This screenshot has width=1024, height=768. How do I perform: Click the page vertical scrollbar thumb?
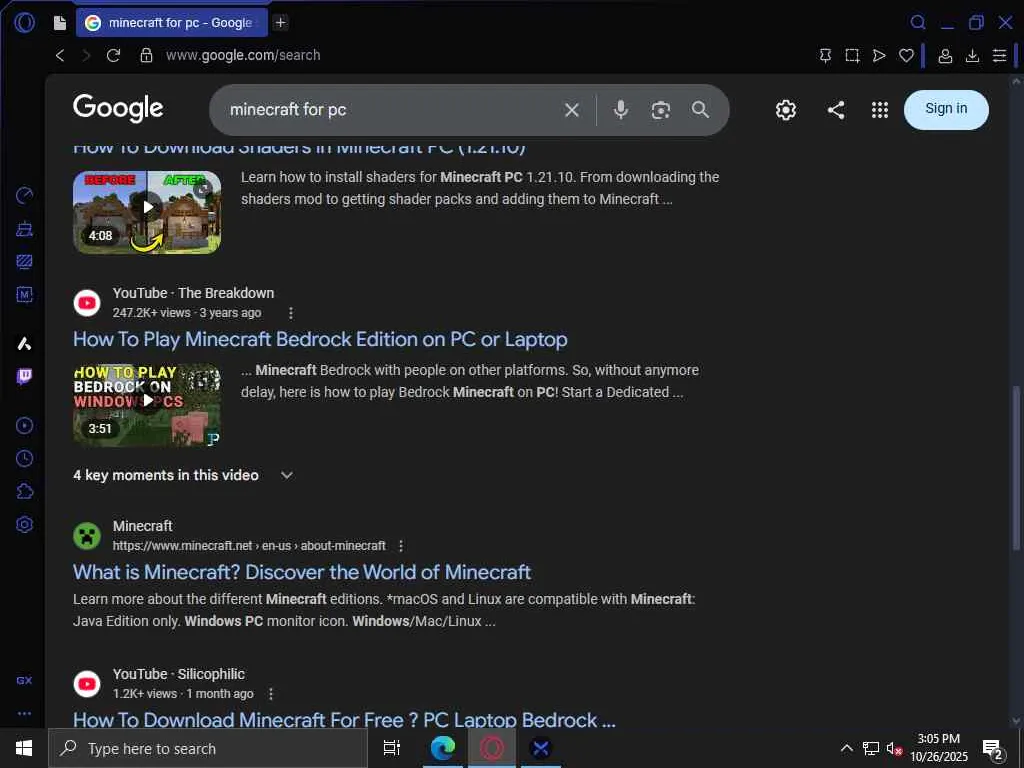1016,468
